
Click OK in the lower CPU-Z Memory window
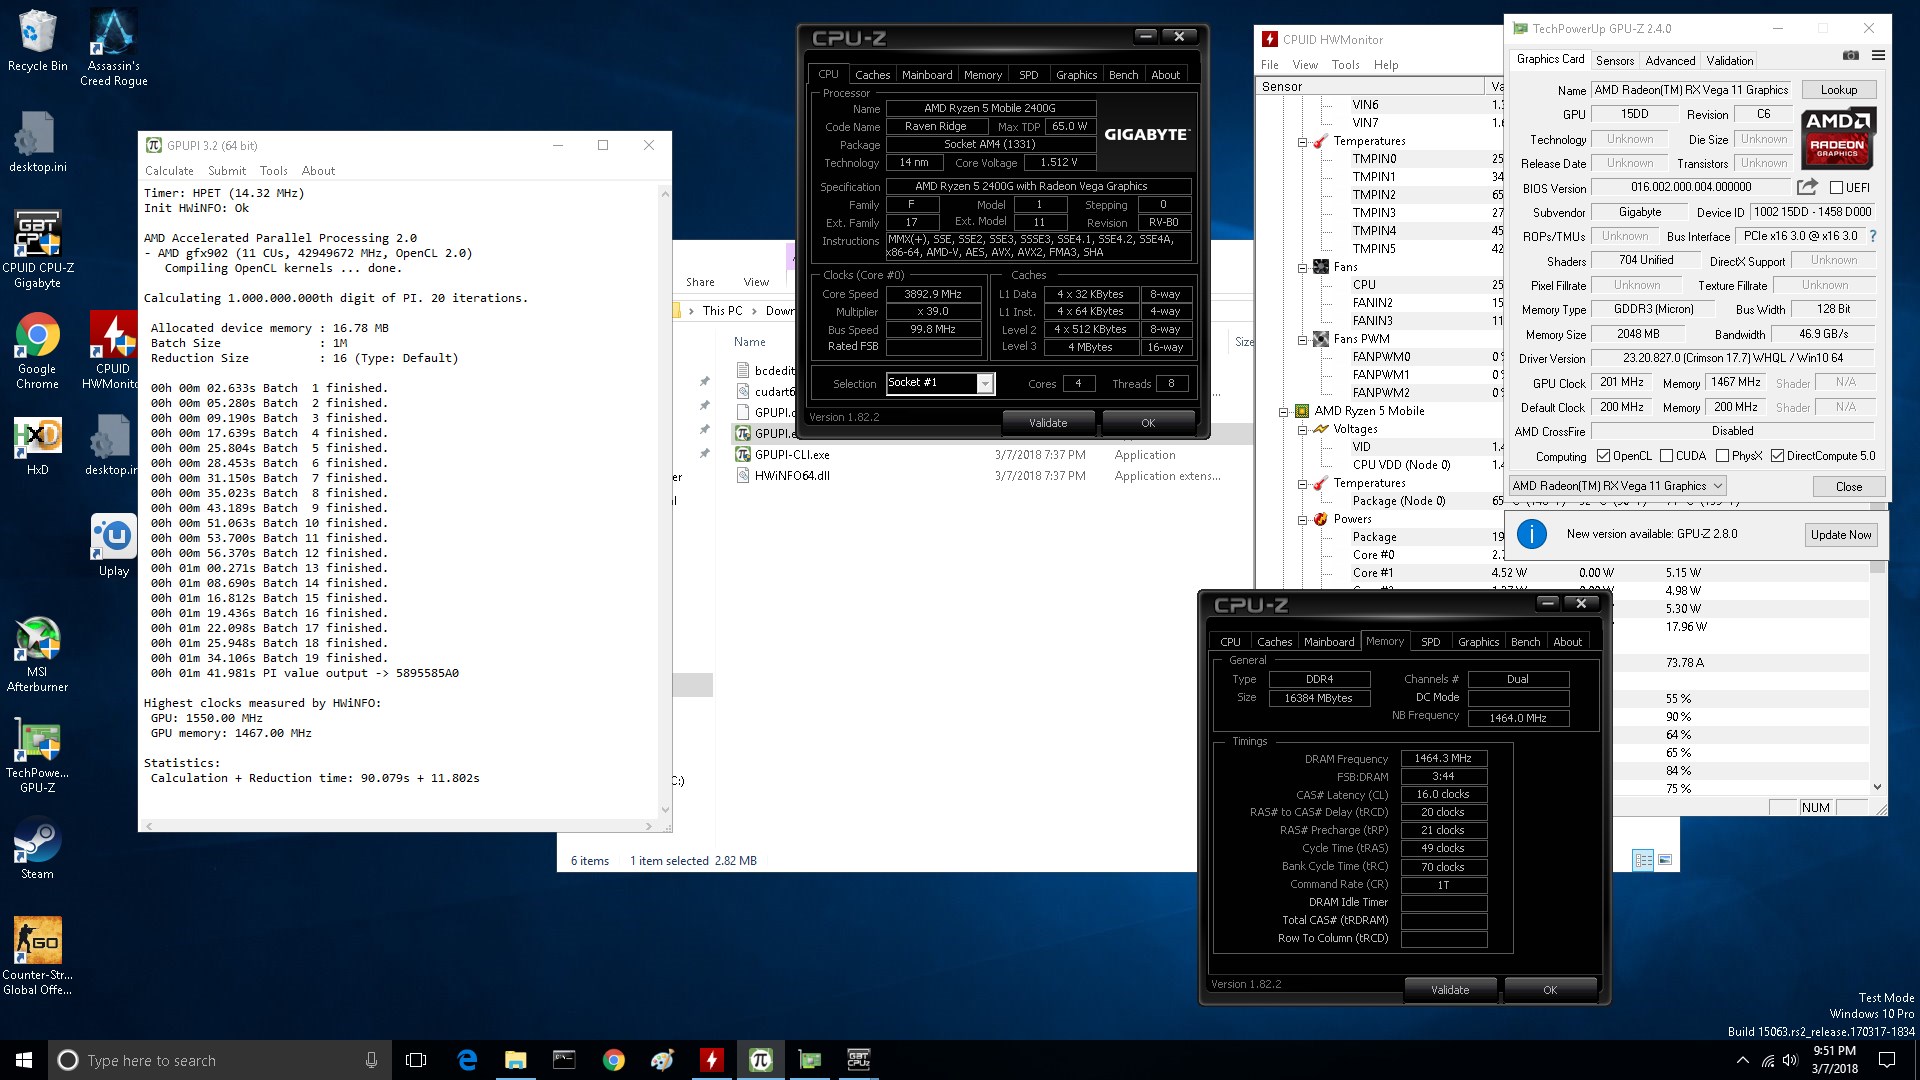click(1549, 990)
